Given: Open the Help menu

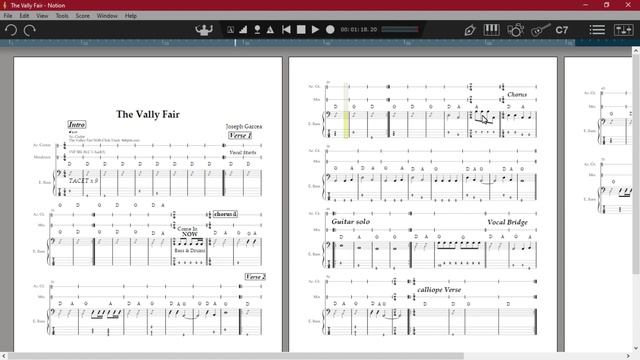Looking at the screenshot, I should (x=131, y=16).
